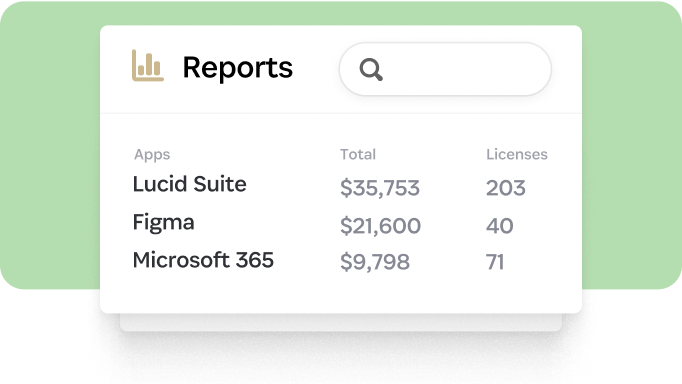Viewport: 682px width, 384px height.
Task: Click the 203 licenses count
Action: point(505,188)
